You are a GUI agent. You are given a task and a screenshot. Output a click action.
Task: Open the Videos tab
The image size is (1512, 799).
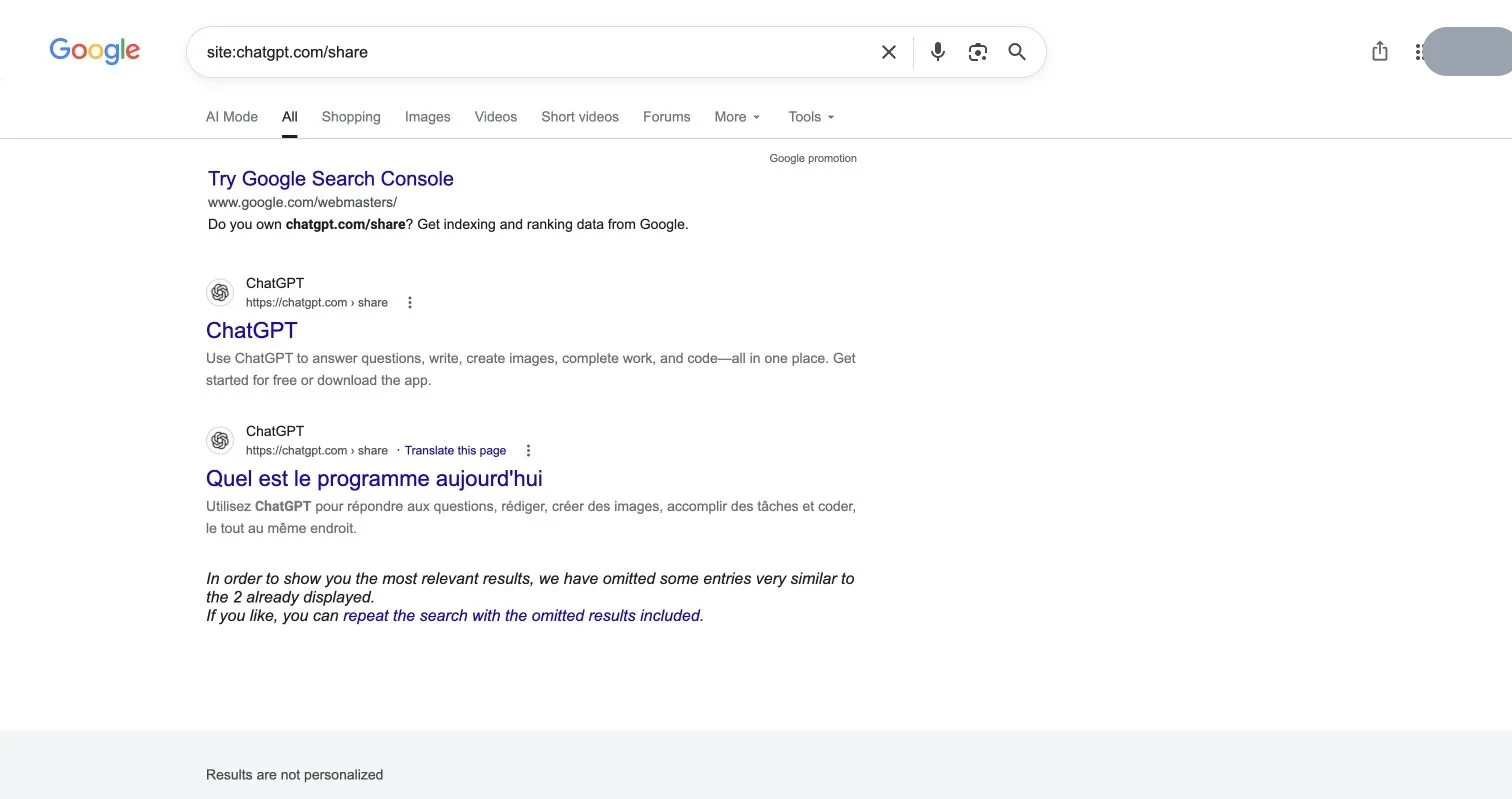pos(496,117)
